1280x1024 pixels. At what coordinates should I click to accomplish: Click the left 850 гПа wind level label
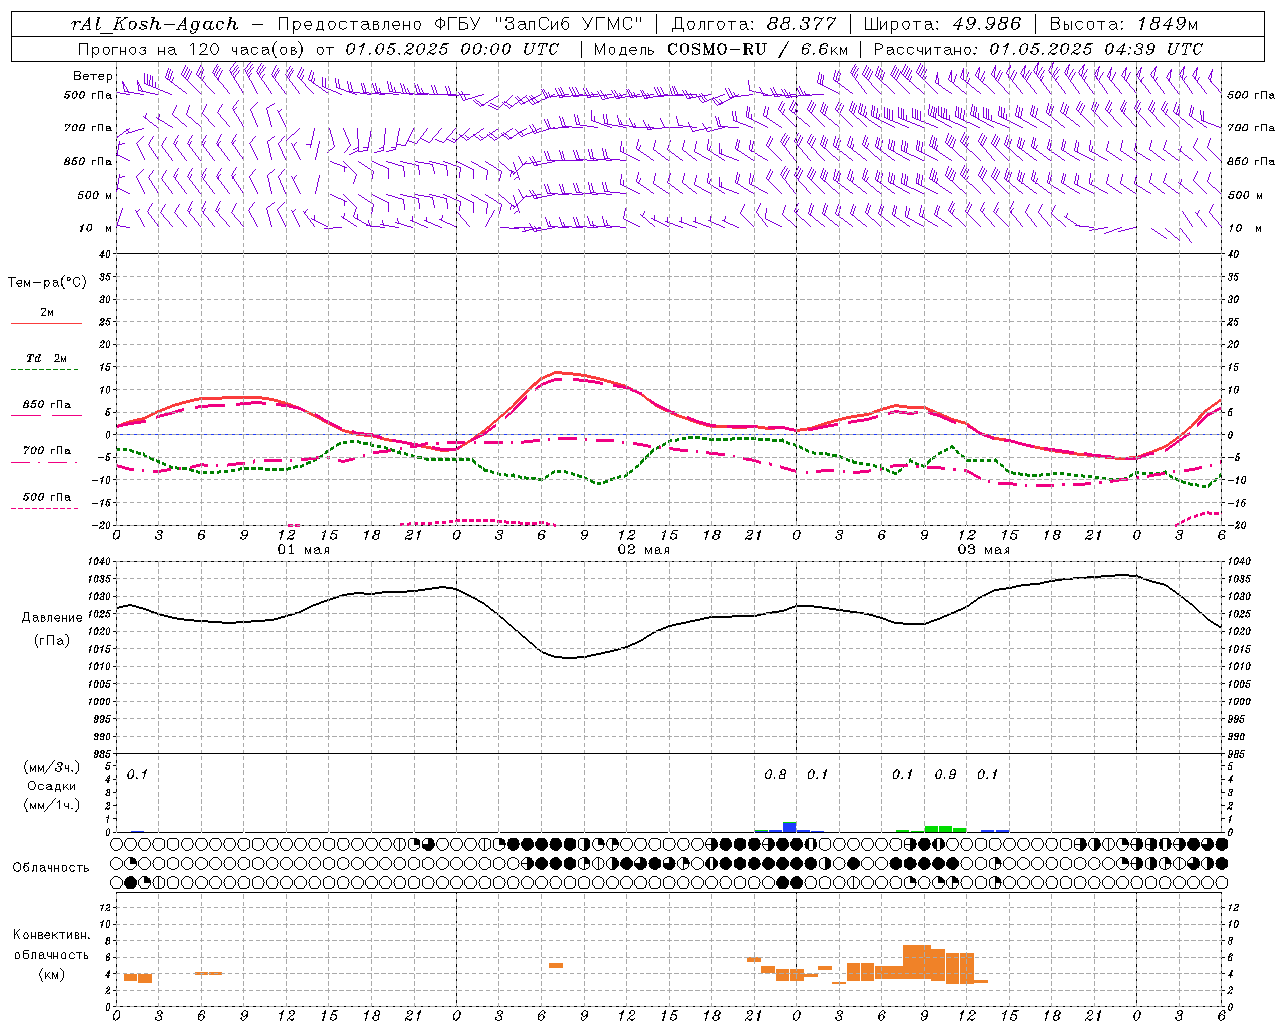point(89,161)
